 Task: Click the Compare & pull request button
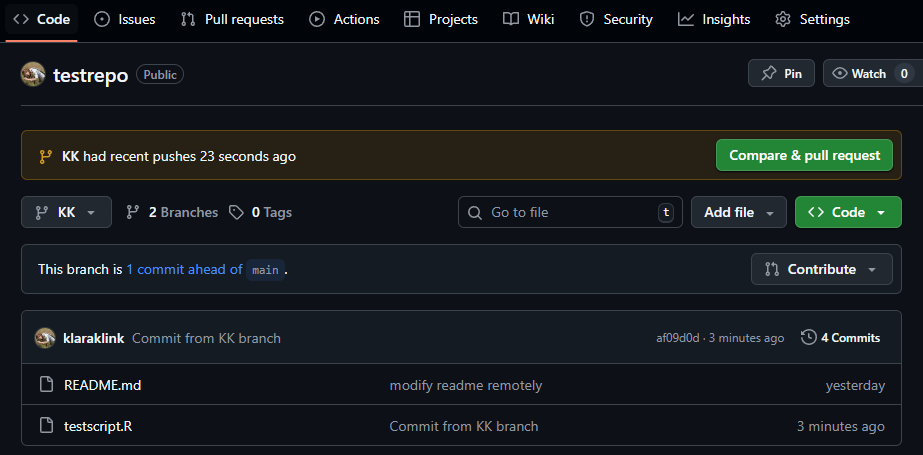pos(804,155)
